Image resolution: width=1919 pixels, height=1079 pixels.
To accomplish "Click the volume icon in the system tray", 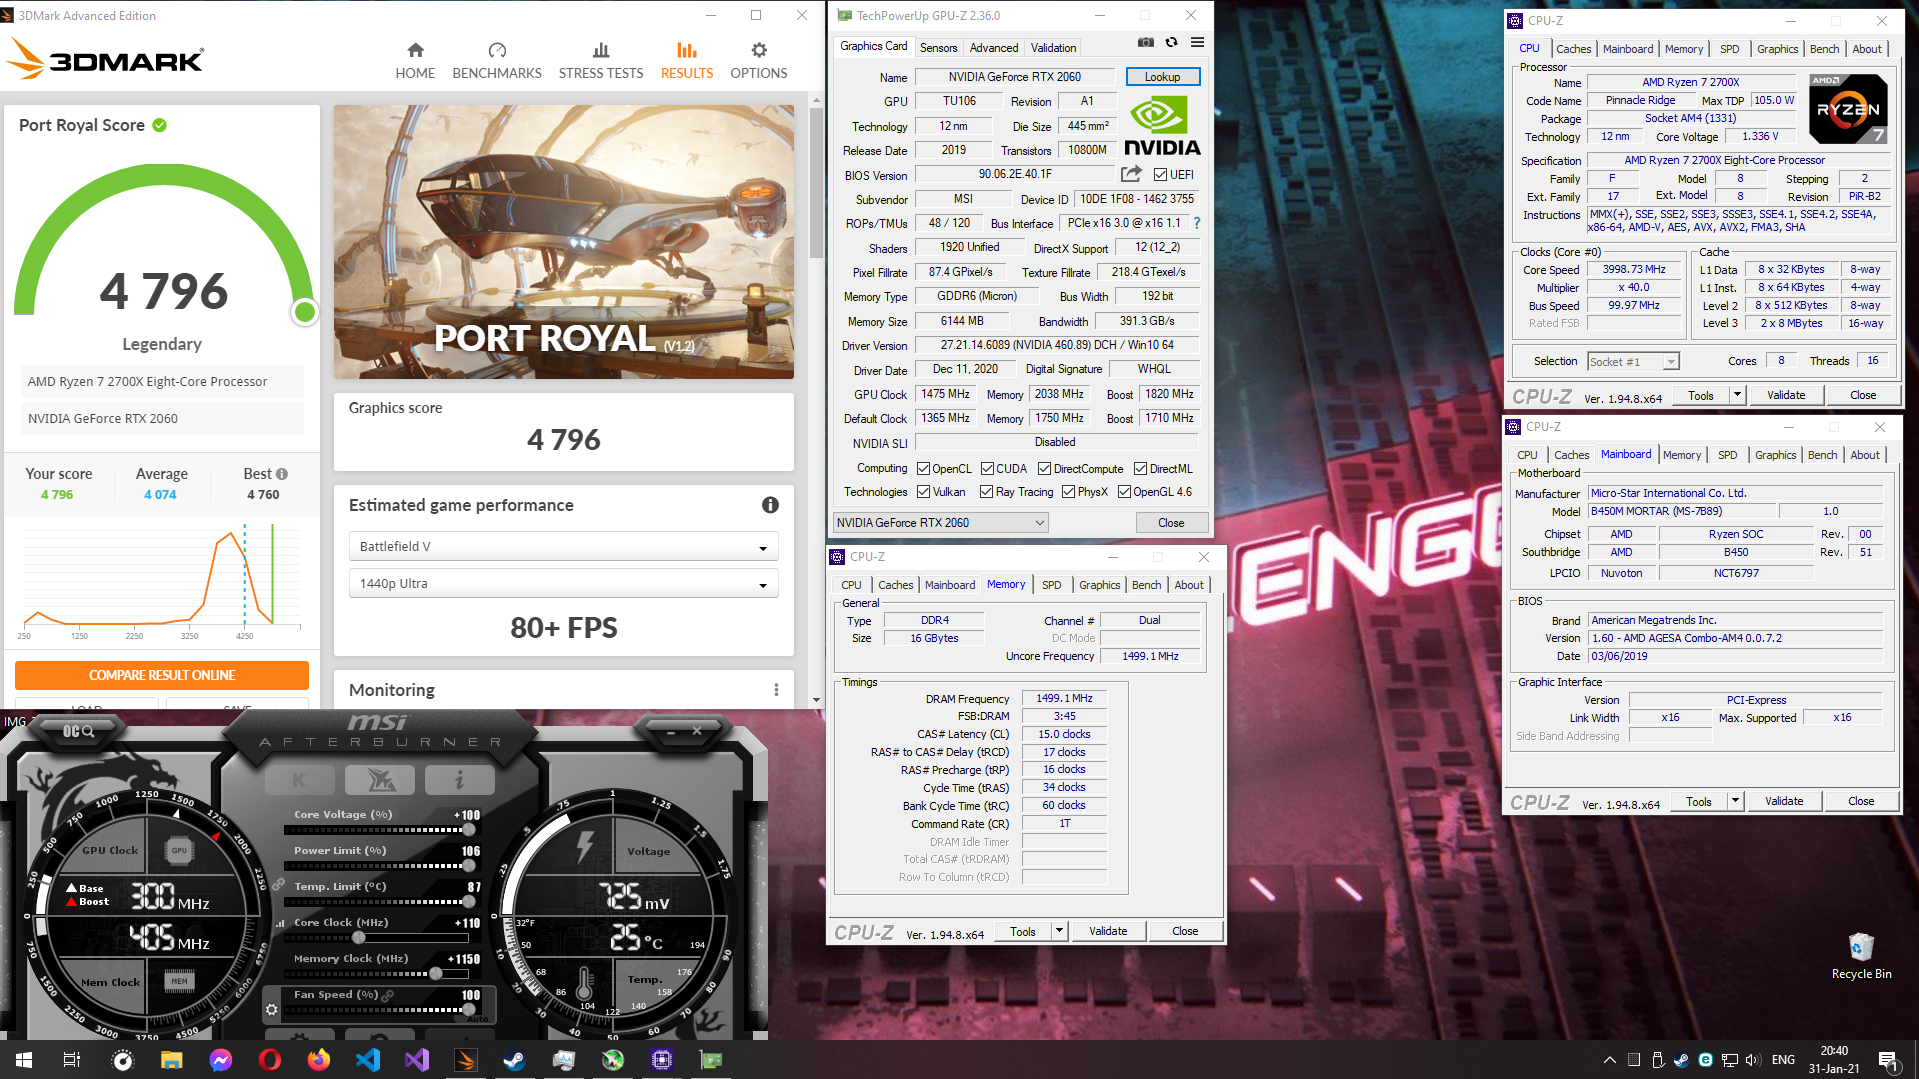I will [1753, 1060].
